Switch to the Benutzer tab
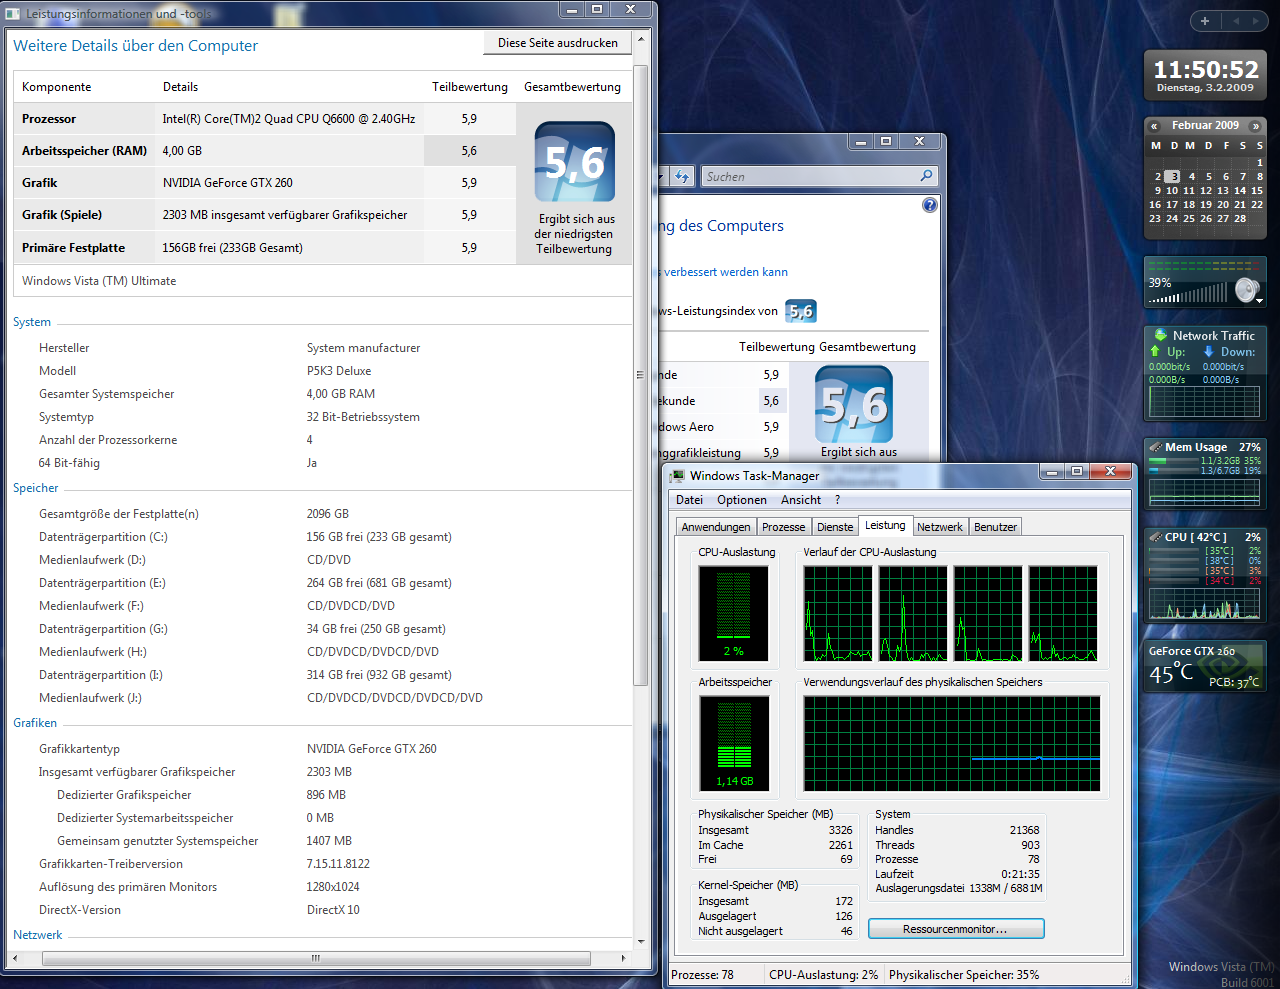 coord(996,527)
